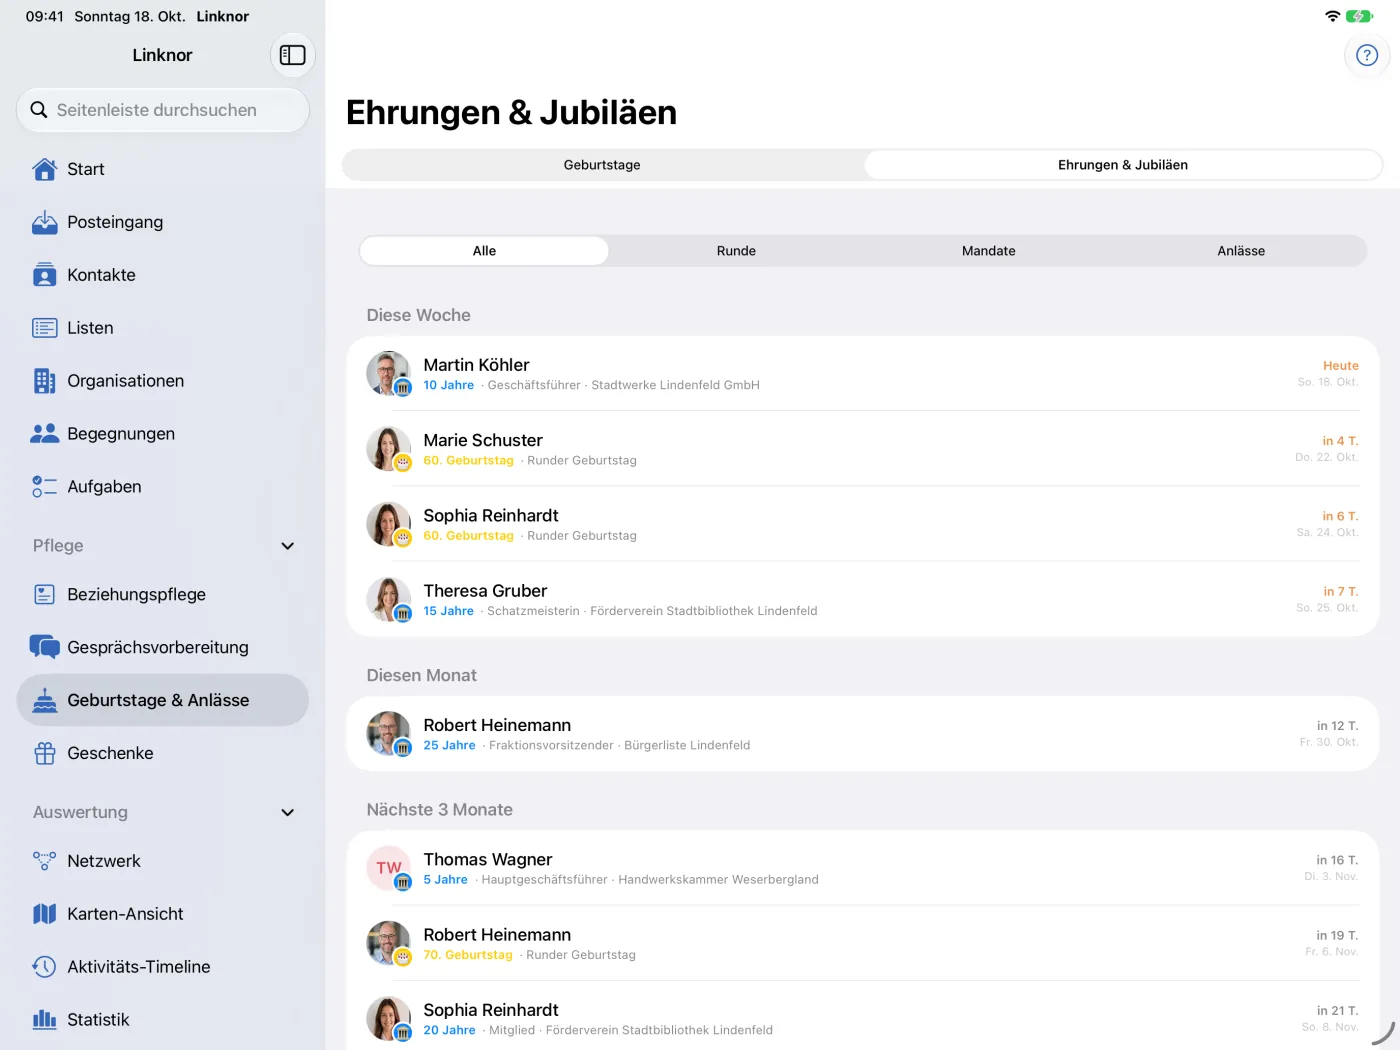Click the Start house icon
Image resolution: width=1400 pixels, height=1050 pixels.
point(45,169)
